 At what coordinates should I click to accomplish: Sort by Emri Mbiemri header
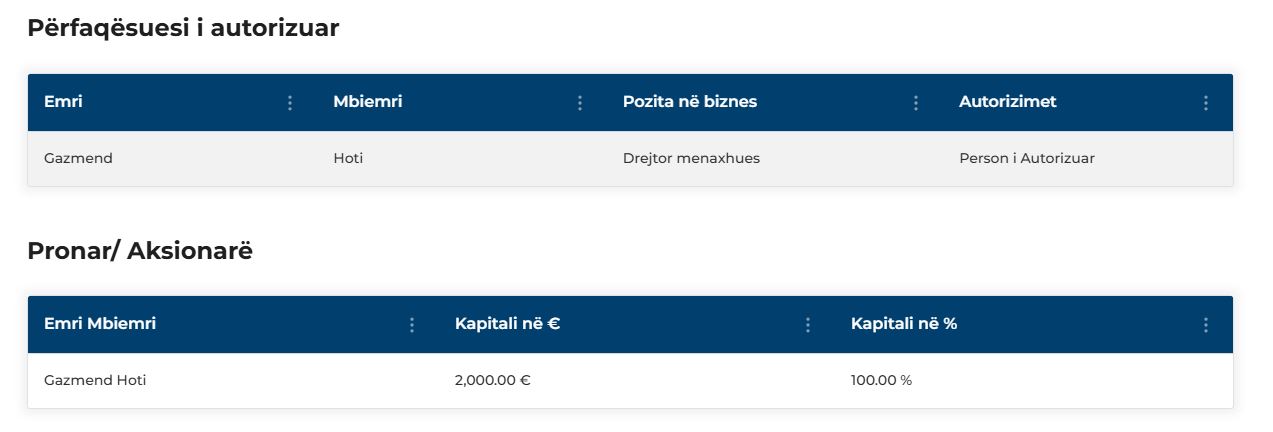pos(100,324)
